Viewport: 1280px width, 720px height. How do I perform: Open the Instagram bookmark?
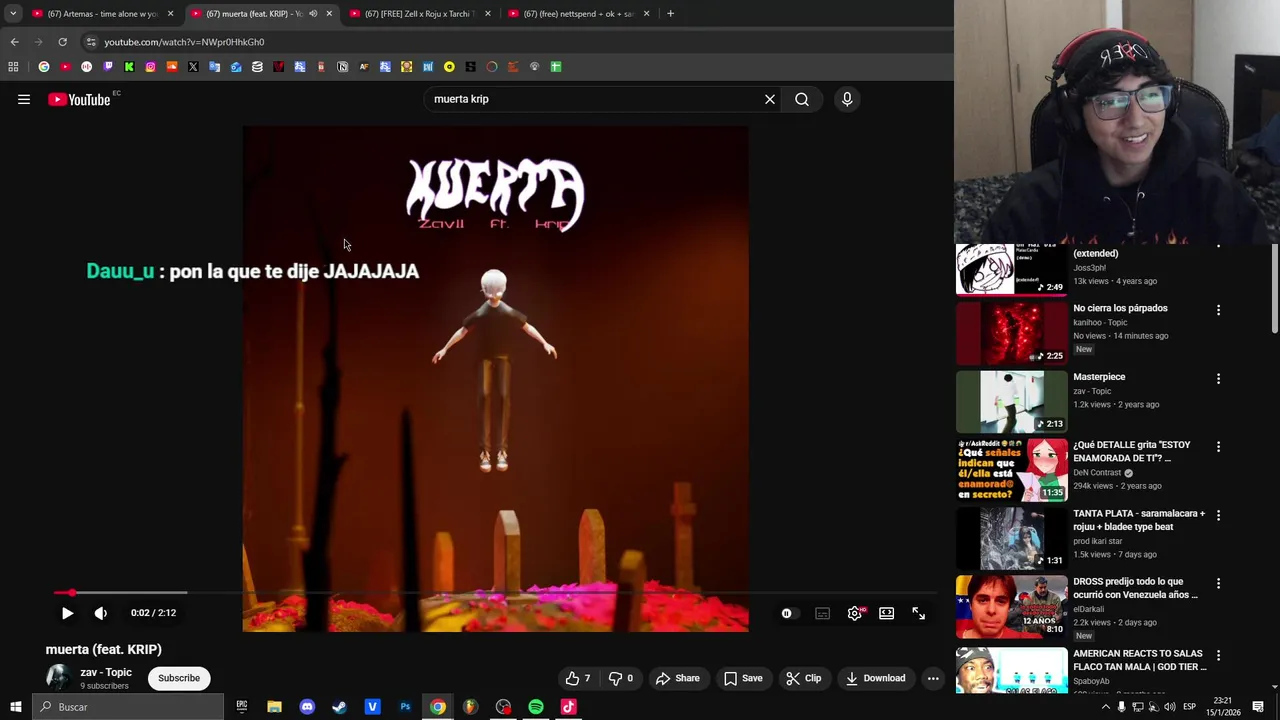click(x=151, y=67)
